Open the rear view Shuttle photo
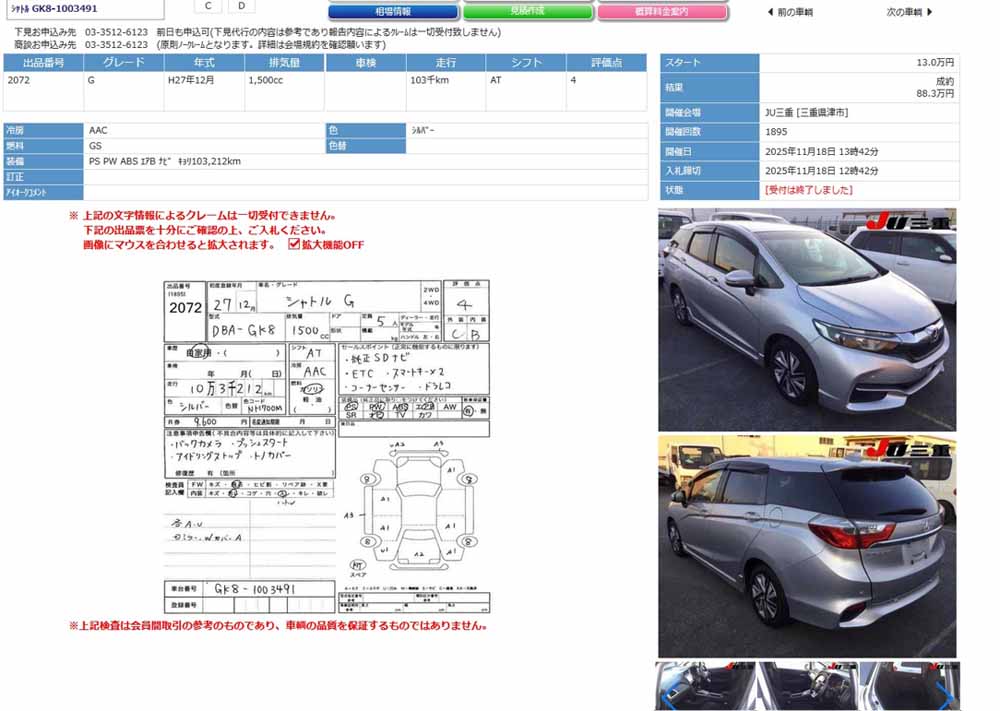1000x711 pixels. click(807, 546)
